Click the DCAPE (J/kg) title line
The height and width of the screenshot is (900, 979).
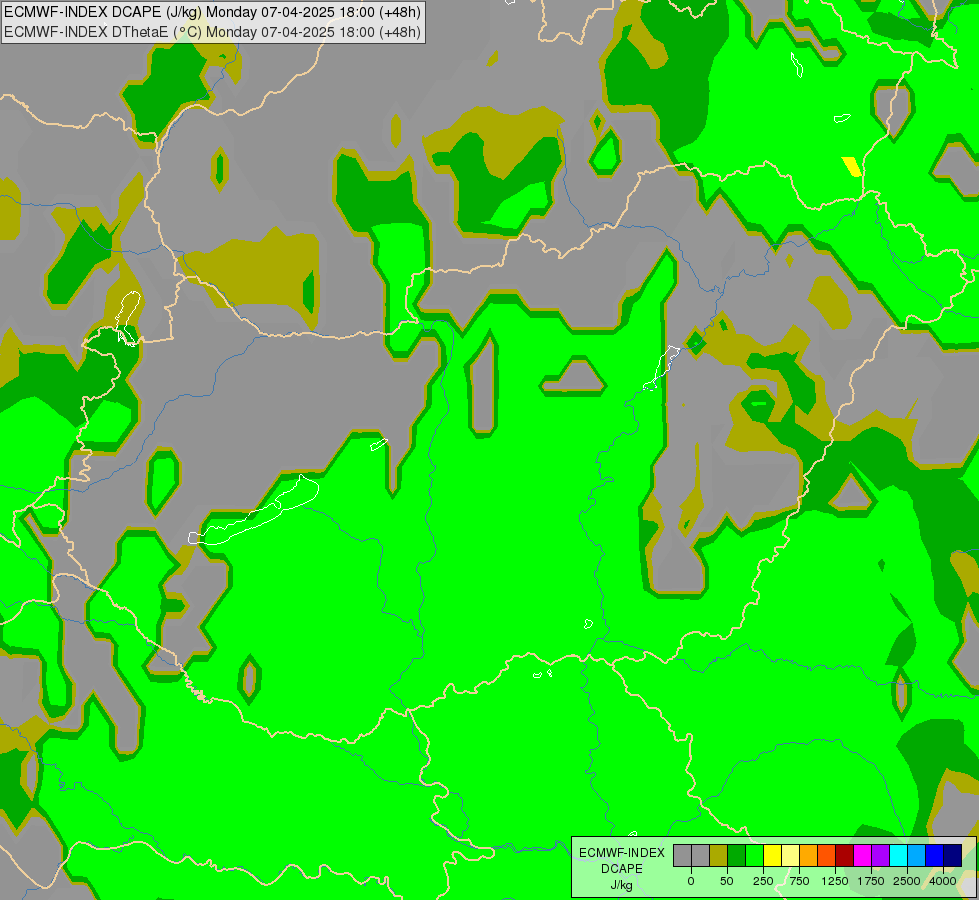click(x=213, y=12)
